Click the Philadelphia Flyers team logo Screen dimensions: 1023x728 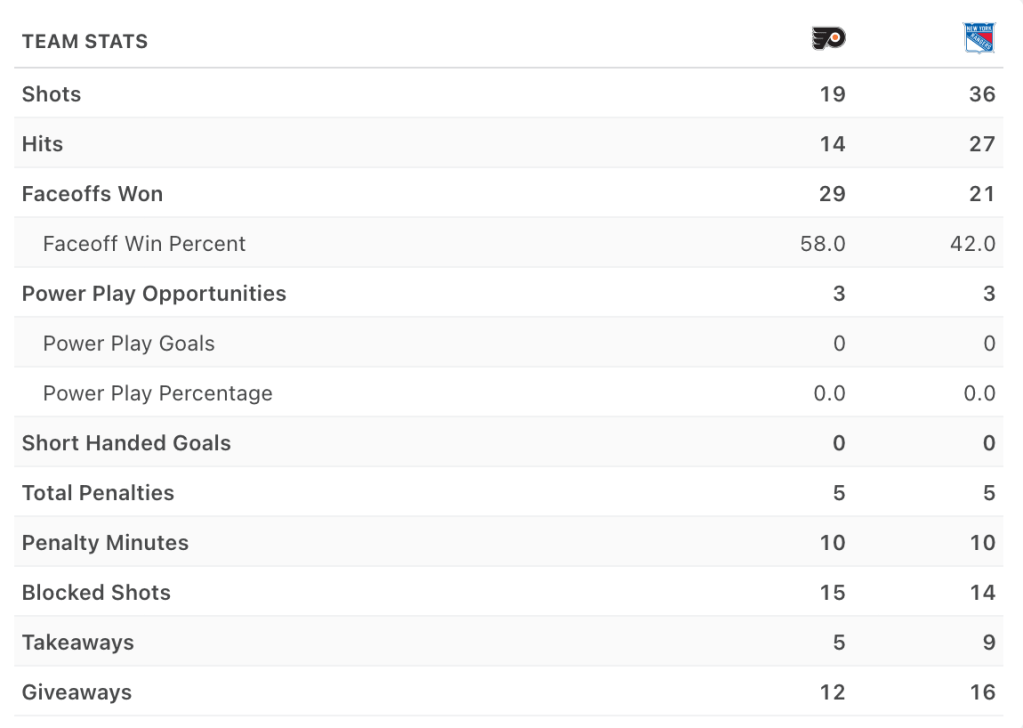coord(827,39)
